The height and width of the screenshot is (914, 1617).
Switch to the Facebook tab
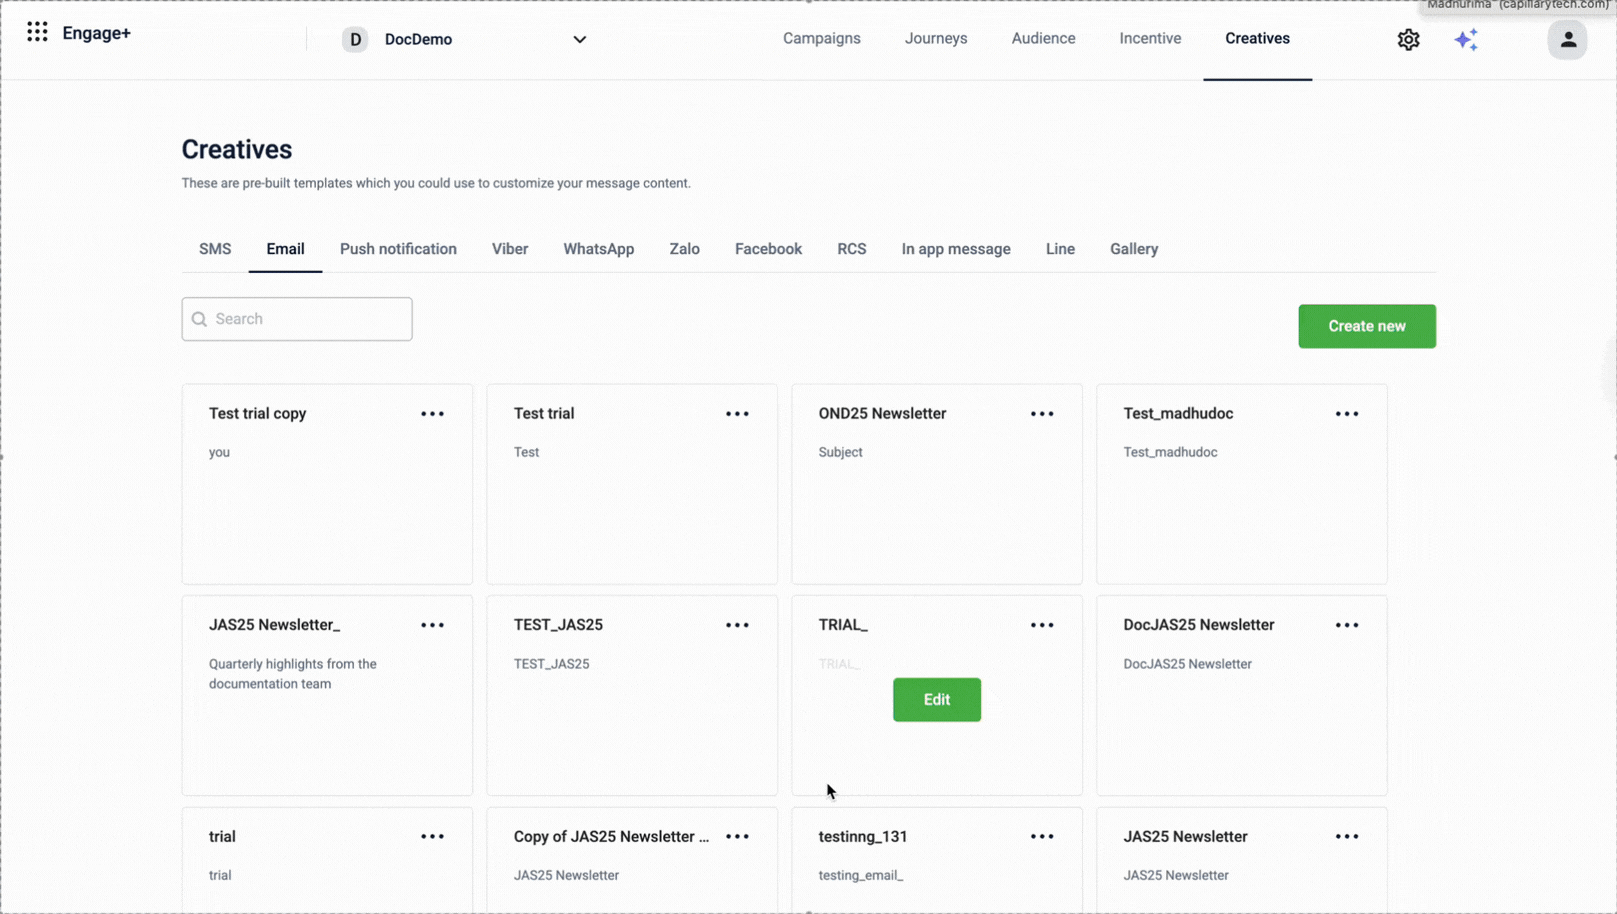click(x=768, y=249)
